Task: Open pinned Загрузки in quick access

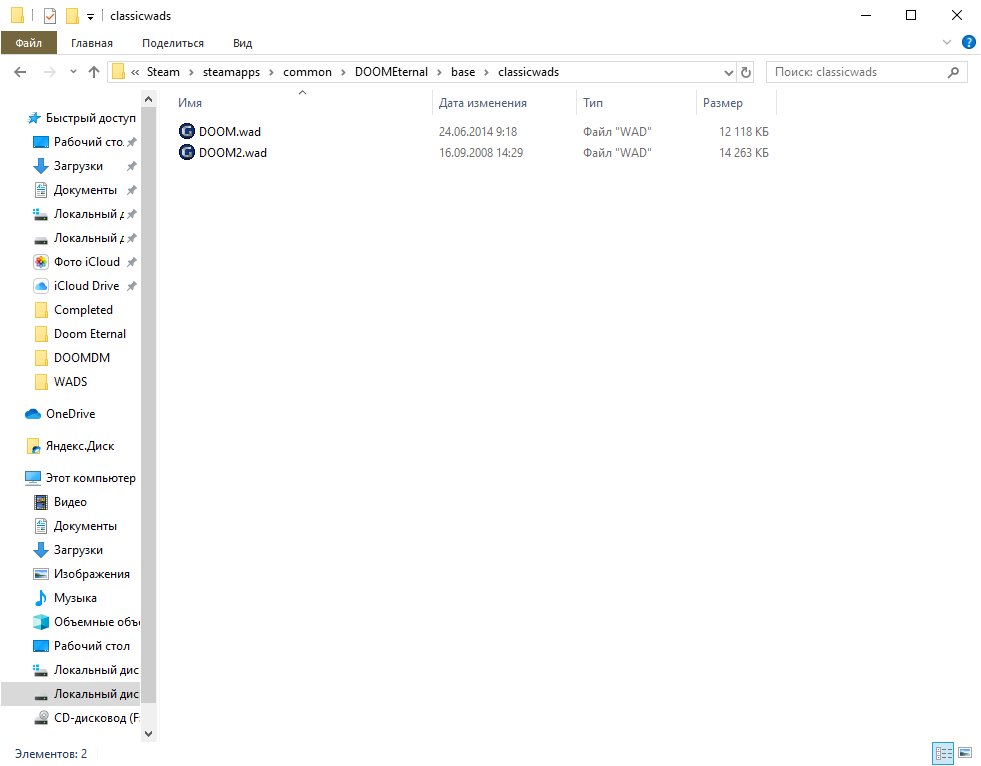Action: pos(78,166)
